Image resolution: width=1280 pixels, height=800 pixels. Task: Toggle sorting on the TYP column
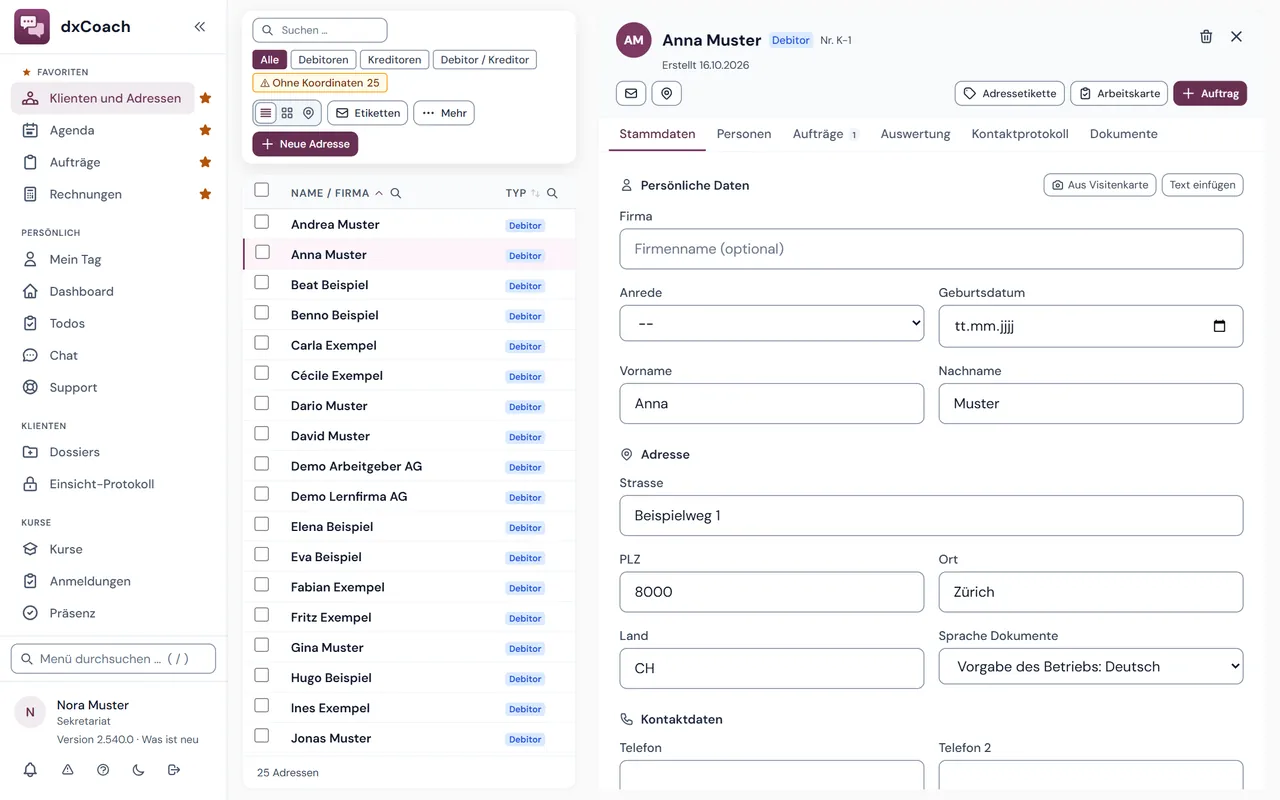coord(535,193)
